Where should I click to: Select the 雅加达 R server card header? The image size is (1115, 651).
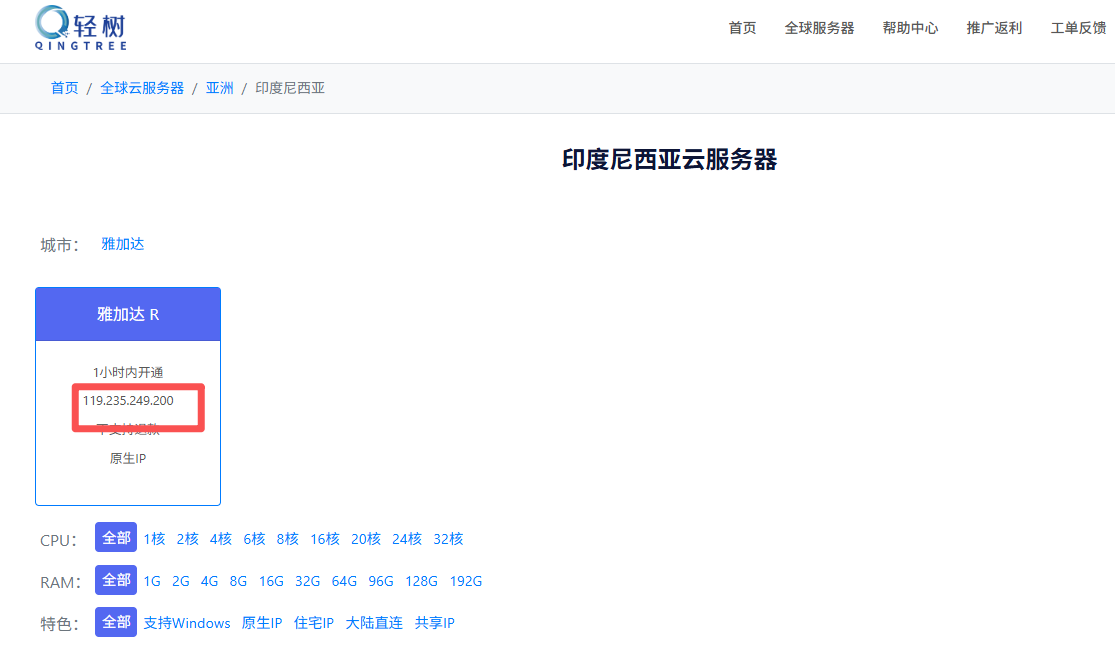pyautogui.click(x=128, y=314)
